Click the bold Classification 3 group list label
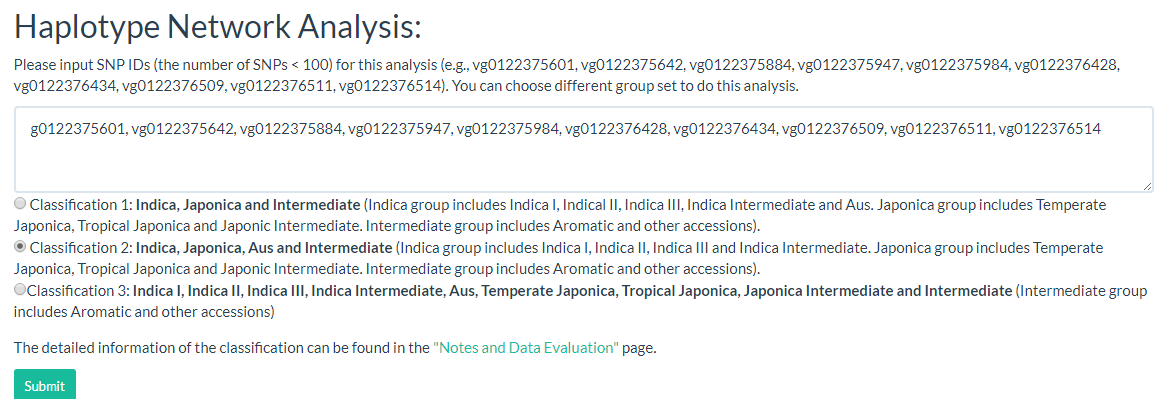The width and height of the screenshot is (1167, 399). click(572, 290)
